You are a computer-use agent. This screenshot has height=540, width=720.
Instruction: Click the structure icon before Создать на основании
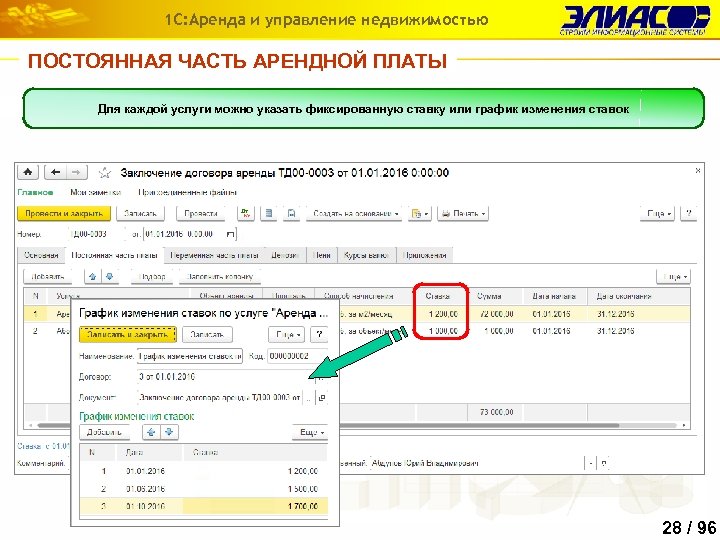point(291,214)
